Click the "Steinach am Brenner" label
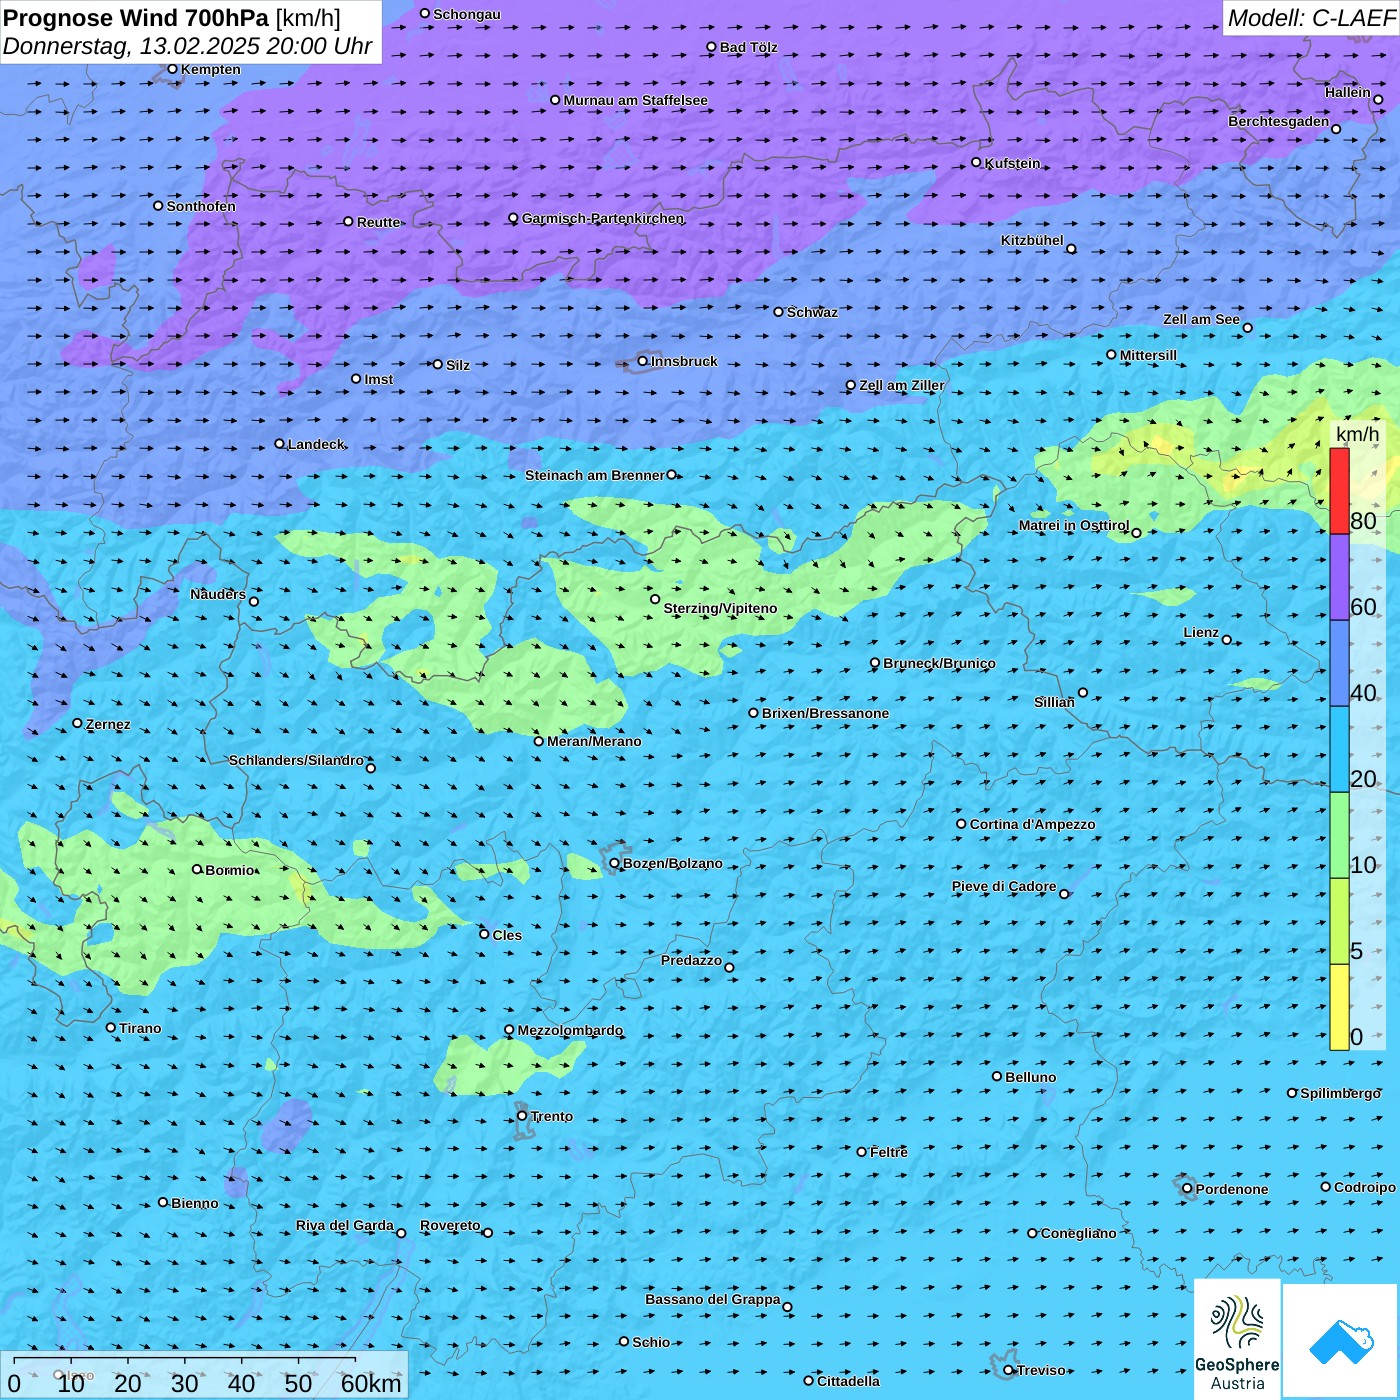Viewport: 1400px width, 1400px height. tap(594, 475)
